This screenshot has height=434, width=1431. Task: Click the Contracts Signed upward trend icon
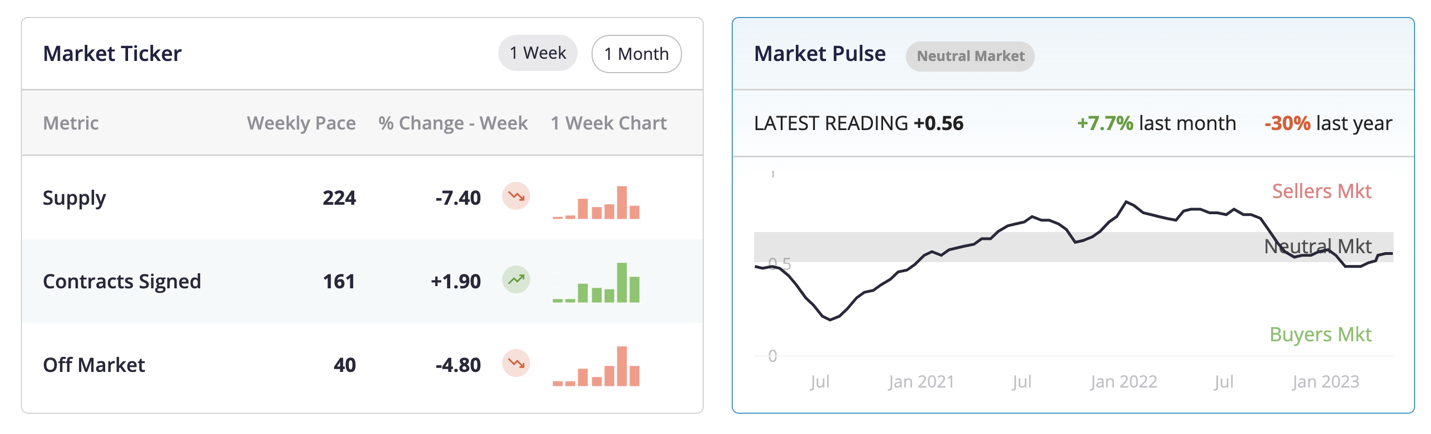pyautogui.click(x=516, y=280)
